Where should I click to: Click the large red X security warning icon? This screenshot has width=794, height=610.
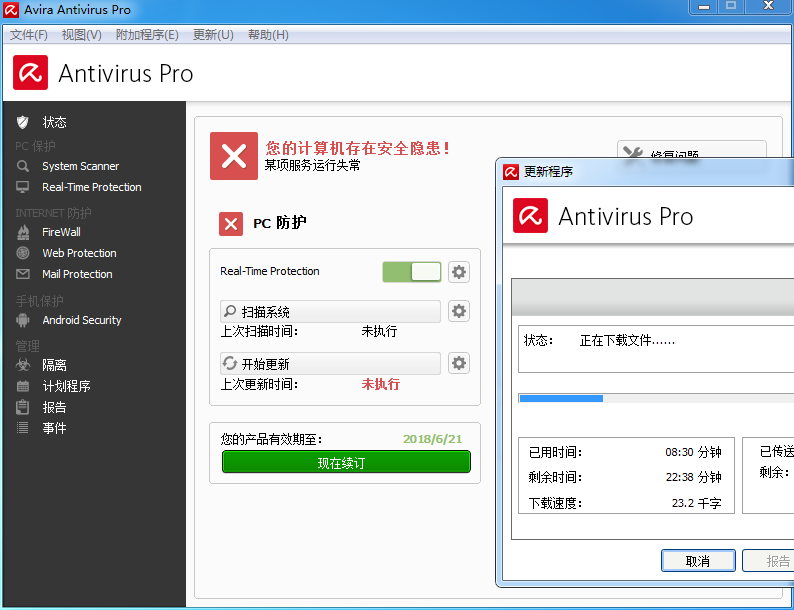[234, 156]
